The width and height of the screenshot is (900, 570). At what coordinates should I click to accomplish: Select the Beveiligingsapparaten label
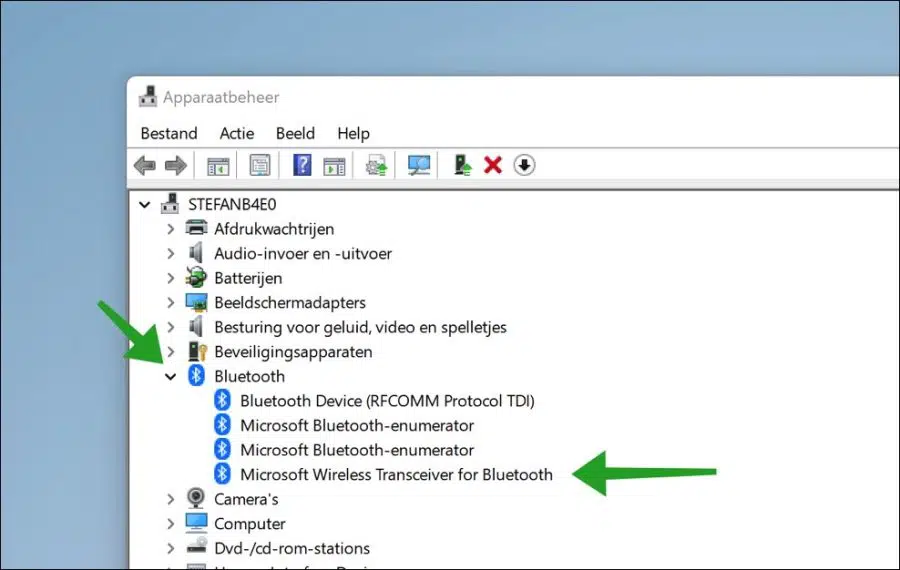[293, 352]
